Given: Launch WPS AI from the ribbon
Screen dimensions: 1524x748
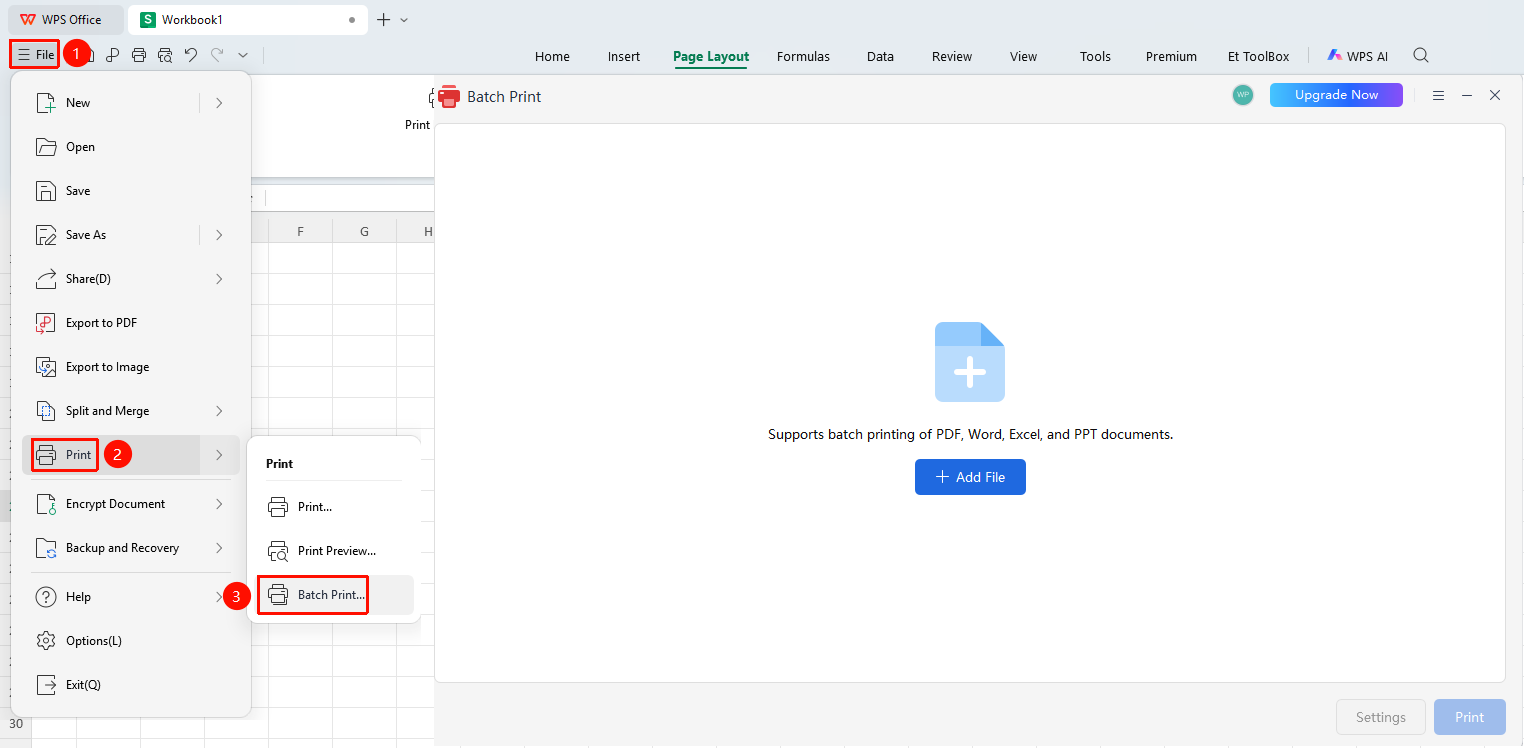Looking at the screenshot, I should tap(1357, 56).
